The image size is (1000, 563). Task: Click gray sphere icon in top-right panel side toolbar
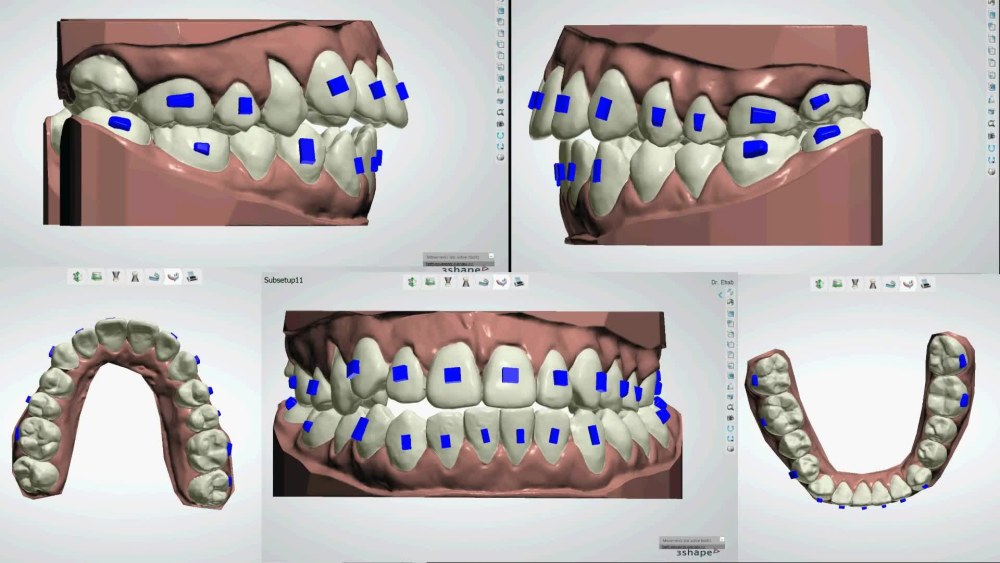click(x=992, y=171)
